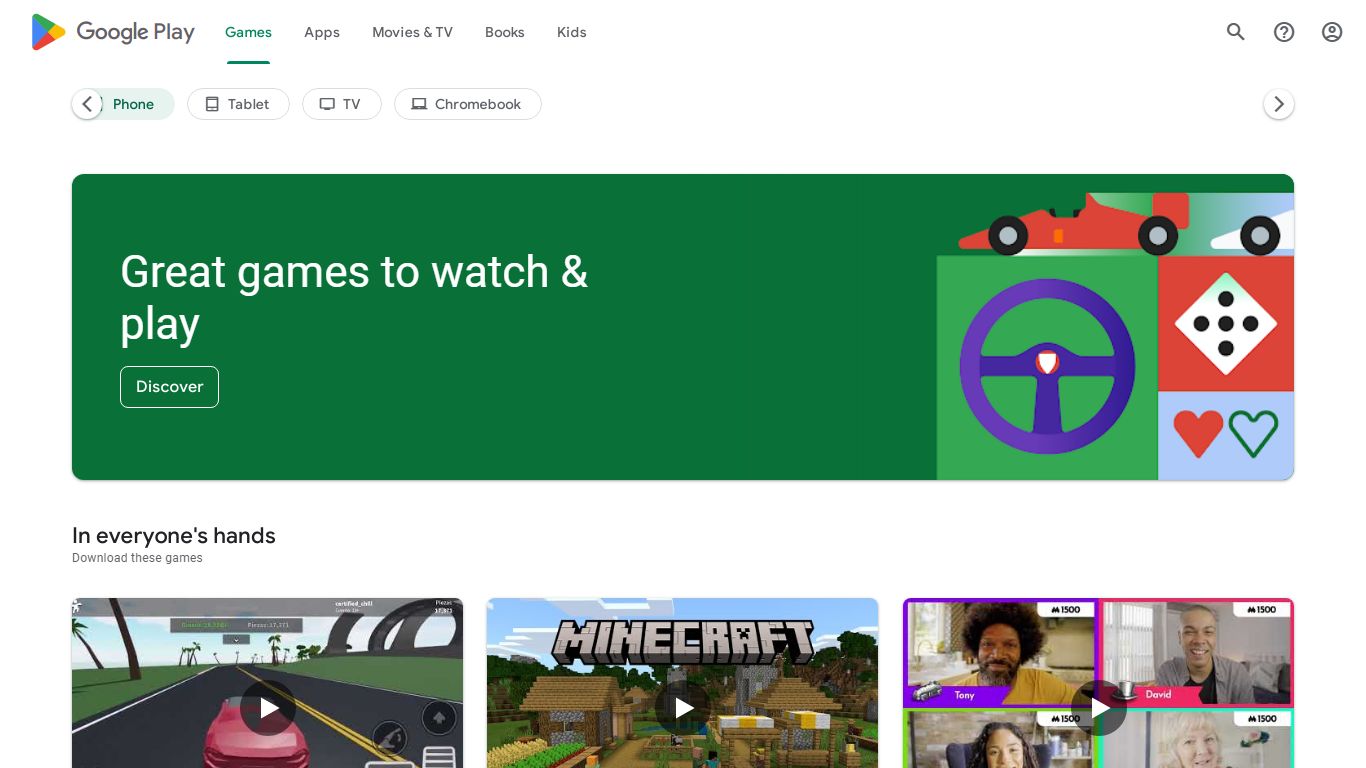Screen dimensions: 1366x768
Task: Select the Tablet device filter chip
Action: click(x=238, y=104)
